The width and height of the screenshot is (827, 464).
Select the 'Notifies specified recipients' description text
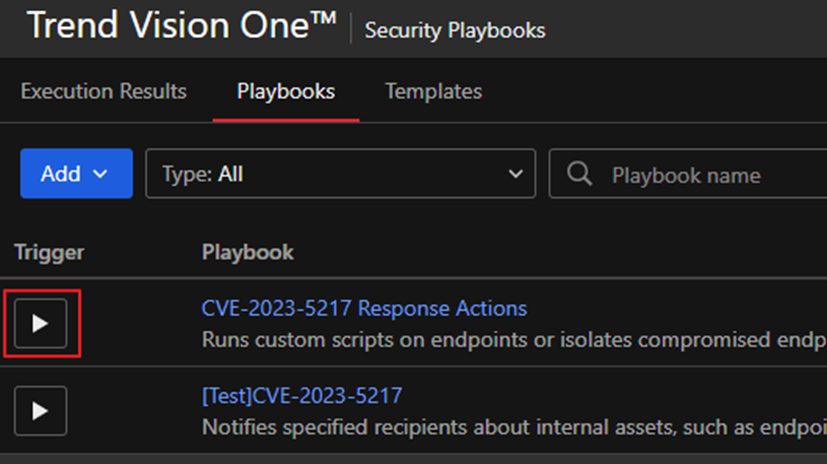510,427
